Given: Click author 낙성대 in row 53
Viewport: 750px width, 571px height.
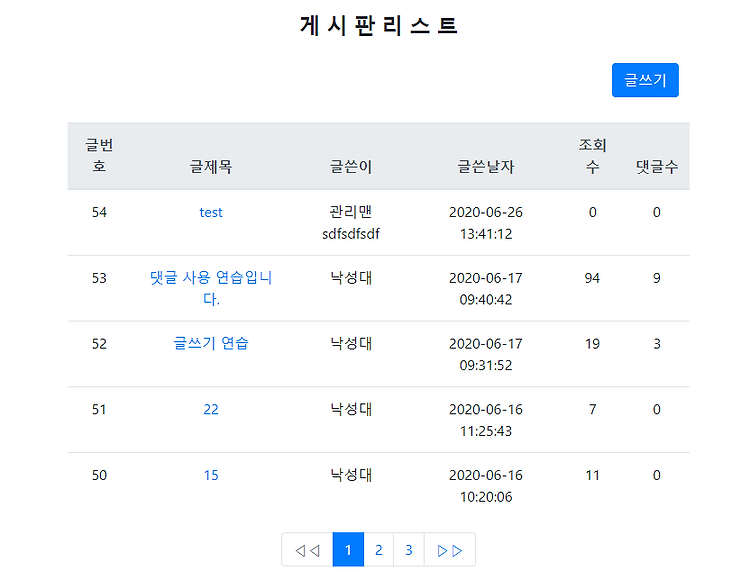Looking at the screenshot, I should tap(351, 278).
